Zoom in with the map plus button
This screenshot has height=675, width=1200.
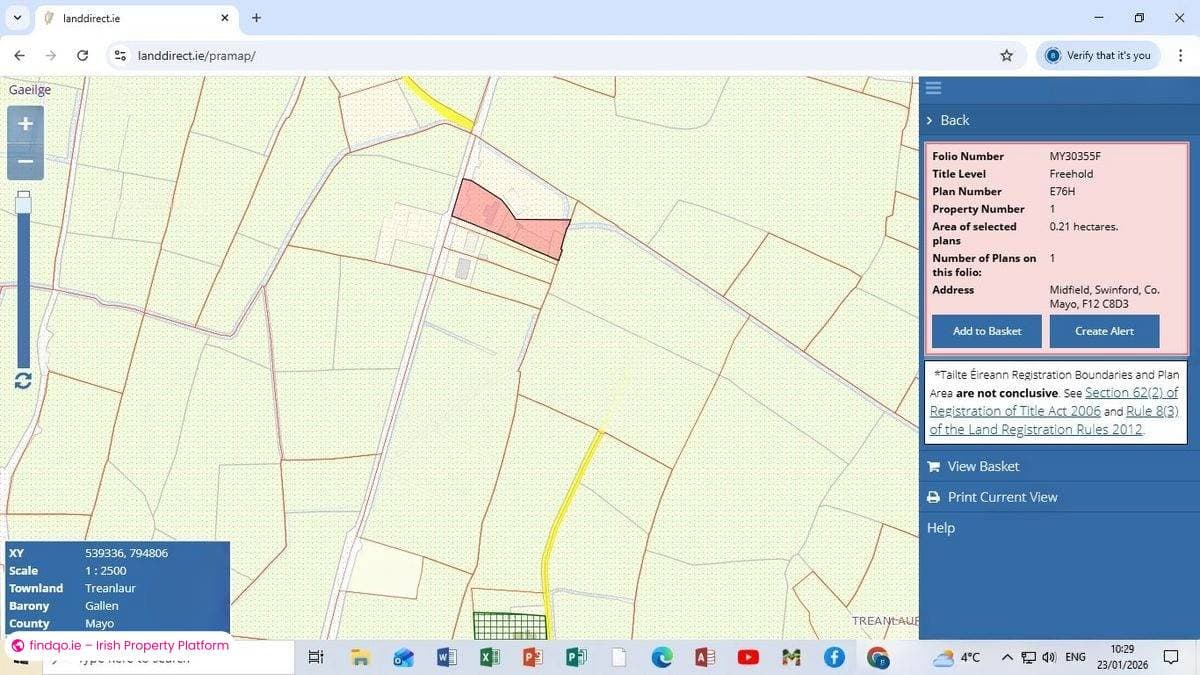click(25, 124)
